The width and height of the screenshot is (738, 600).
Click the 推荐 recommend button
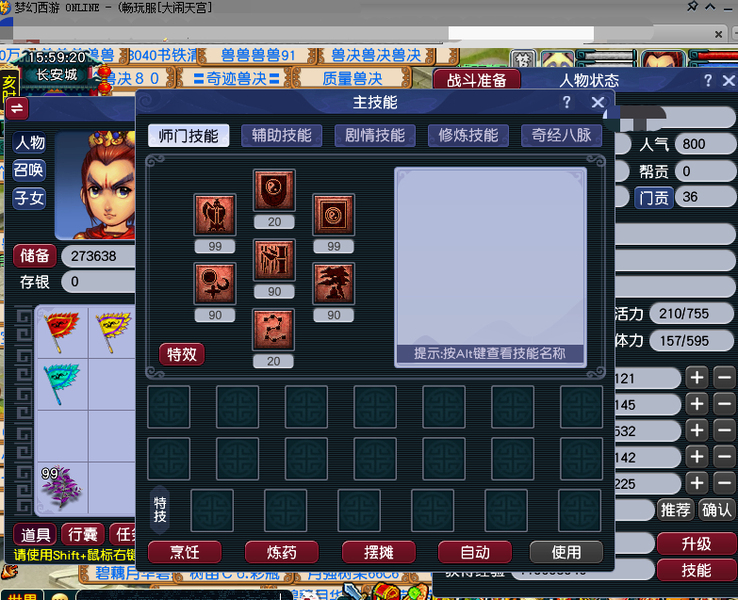point(675,510)
